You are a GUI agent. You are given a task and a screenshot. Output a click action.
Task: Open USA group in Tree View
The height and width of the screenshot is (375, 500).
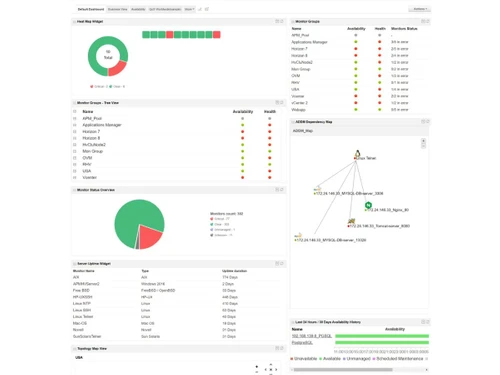[87, 171]
